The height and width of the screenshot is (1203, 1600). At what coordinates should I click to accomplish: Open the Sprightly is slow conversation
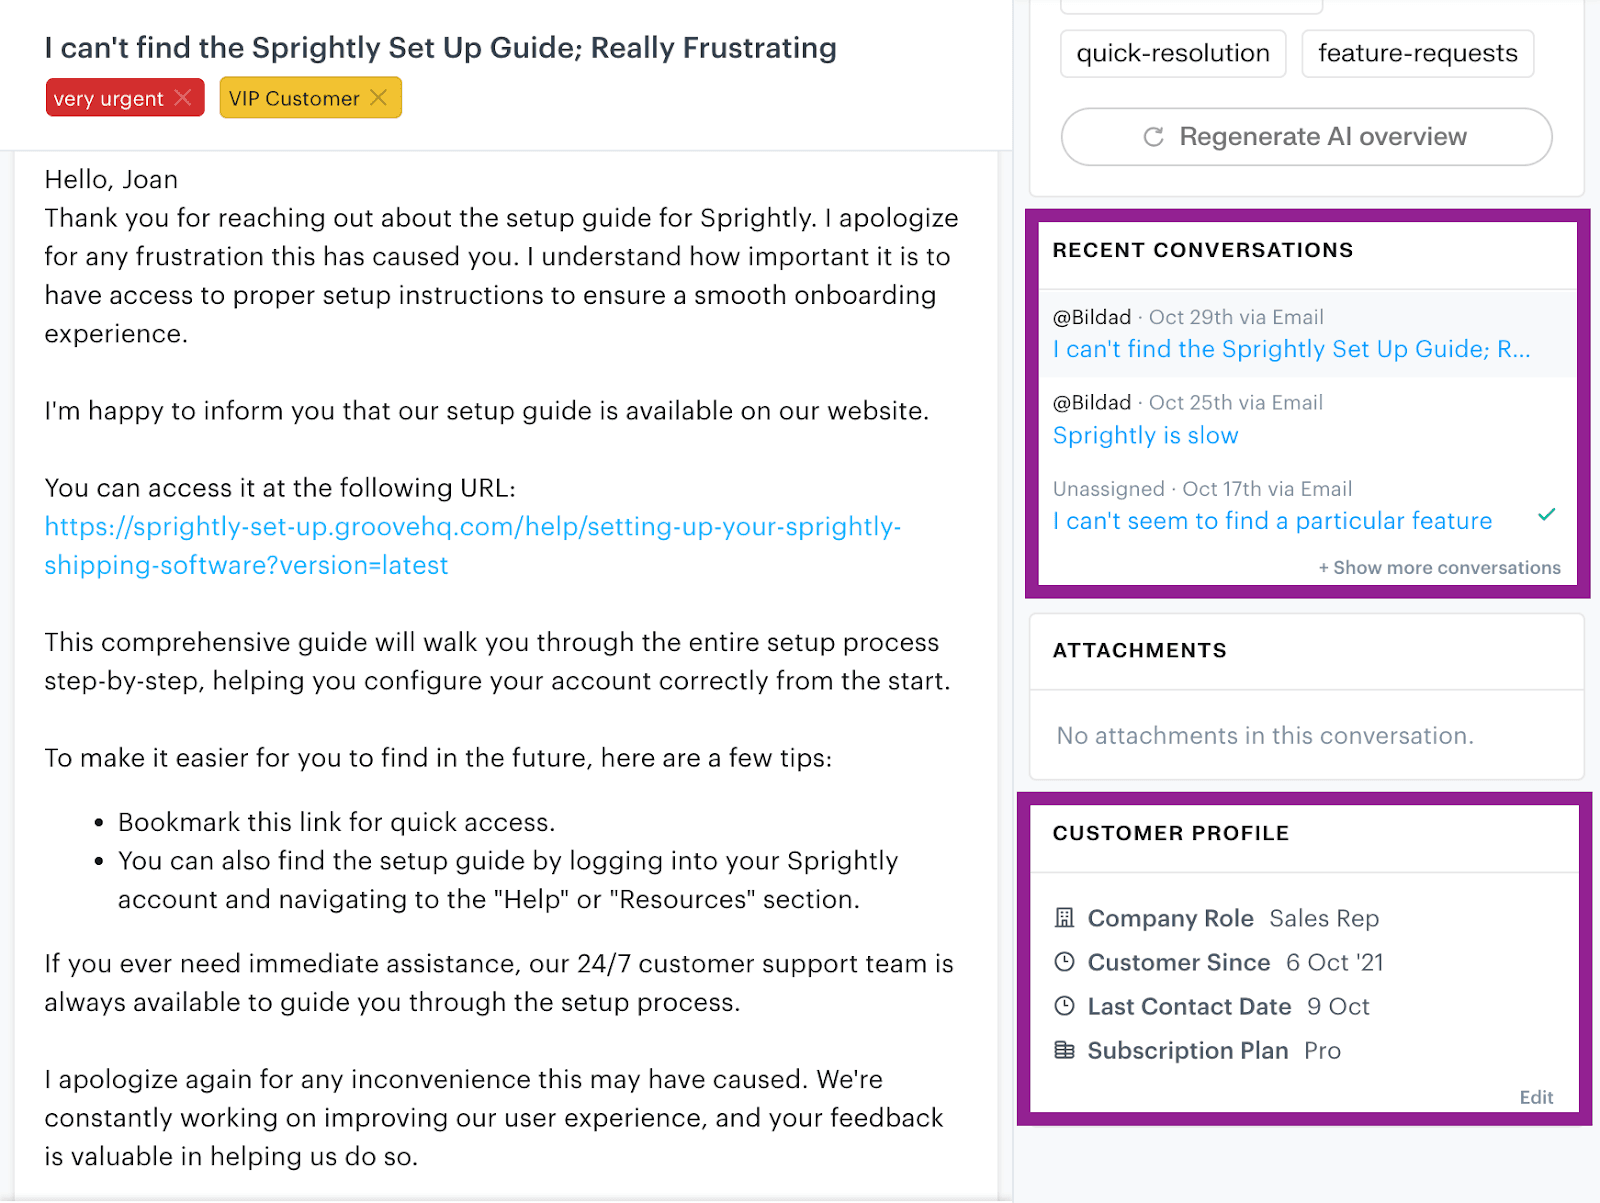point(1145,436)
